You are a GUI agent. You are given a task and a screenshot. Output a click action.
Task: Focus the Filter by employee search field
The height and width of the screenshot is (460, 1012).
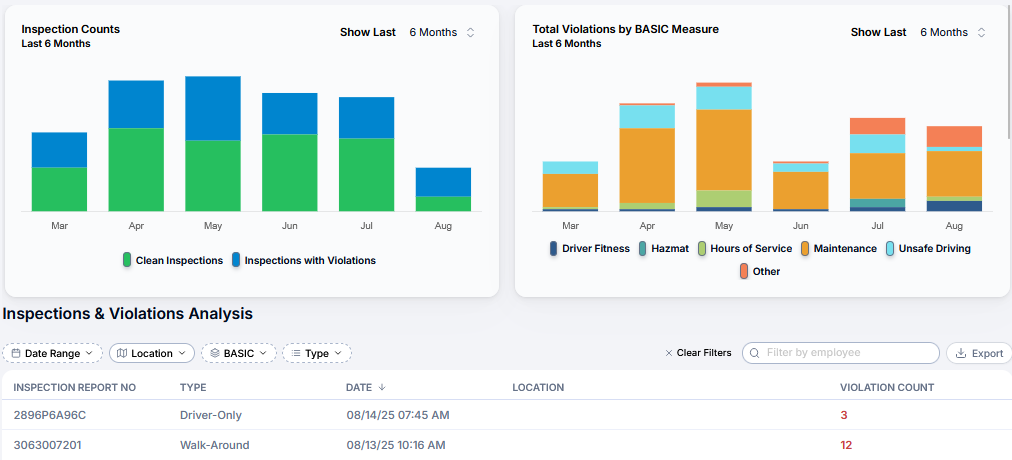coord(848,353)
